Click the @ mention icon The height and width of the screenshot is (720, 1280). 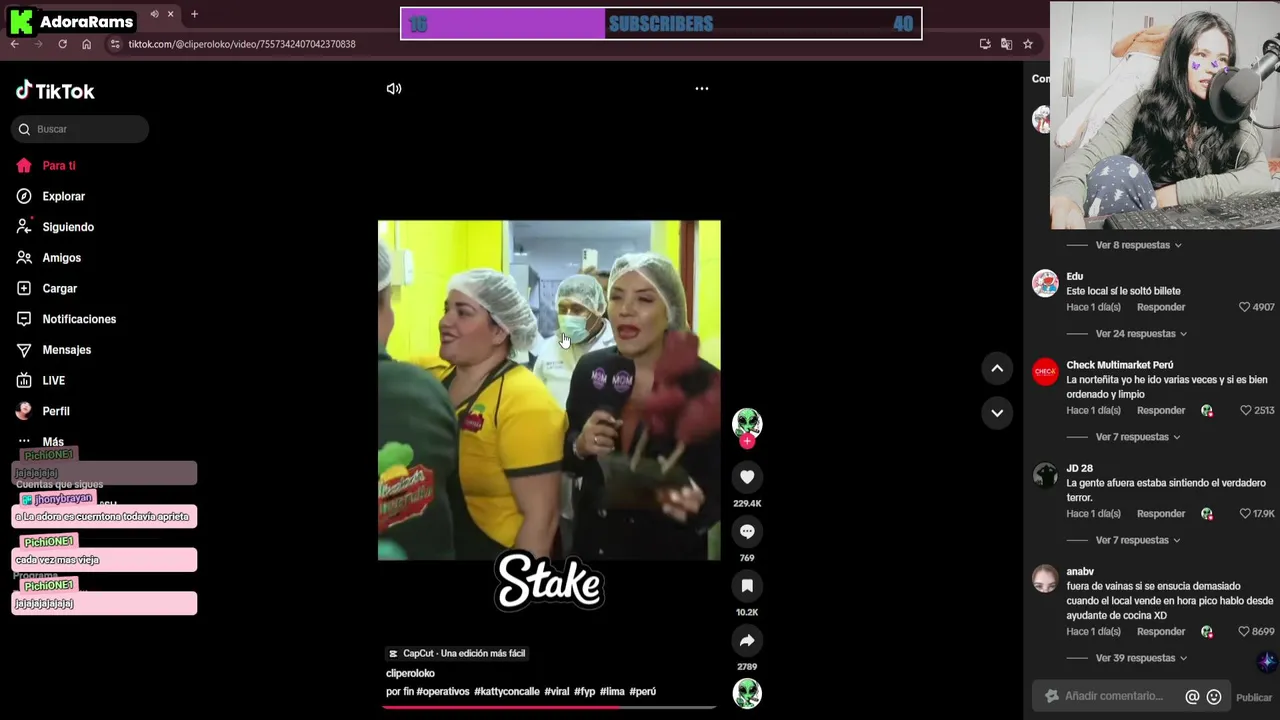(x=1192, y=697)
